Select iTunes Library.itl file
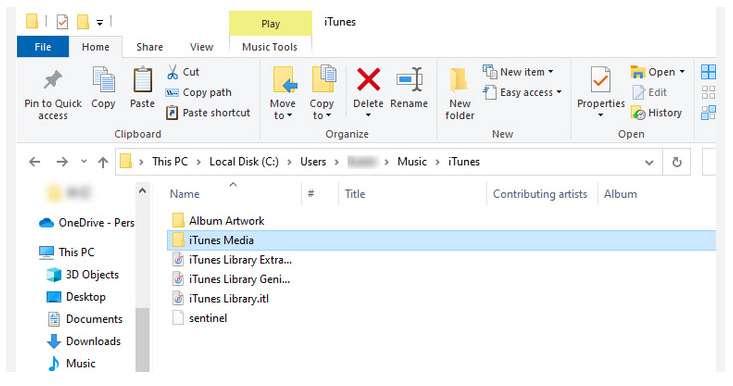The image size is (733, 386). click(221, 299)
